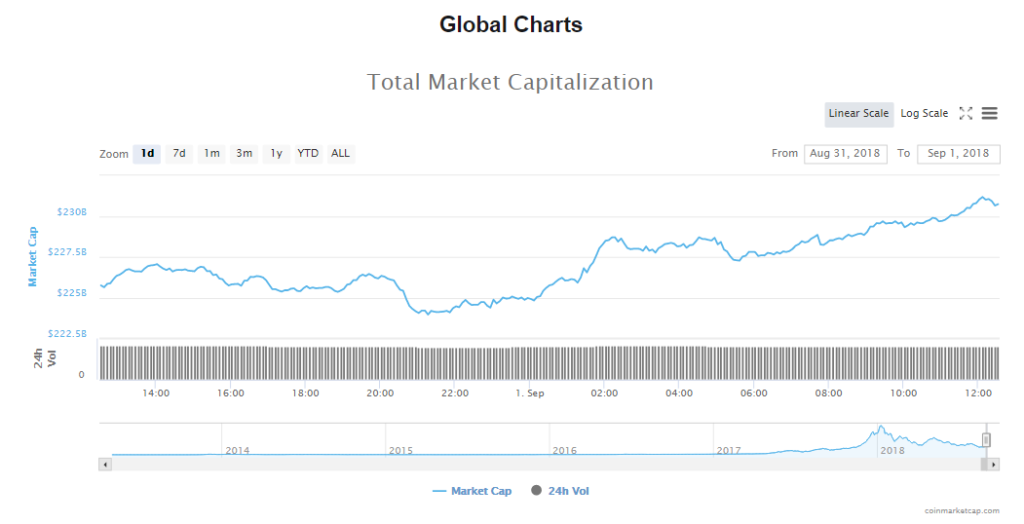This screenshot has width=1024, height=524.
Task: Click the navigator left scroll arrow
Action: tap(104, 464)
